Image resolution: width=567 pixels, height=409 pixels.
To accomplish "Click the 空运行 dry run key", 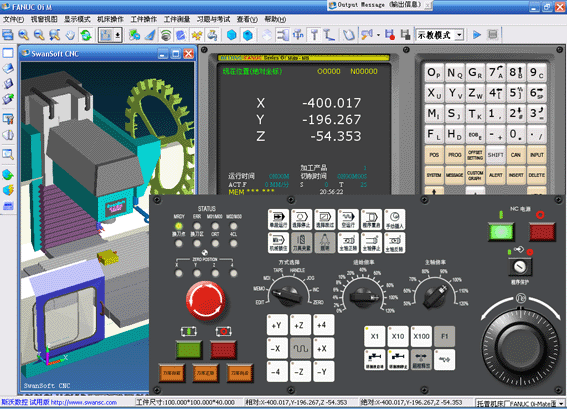I will (x=348, y=220).
